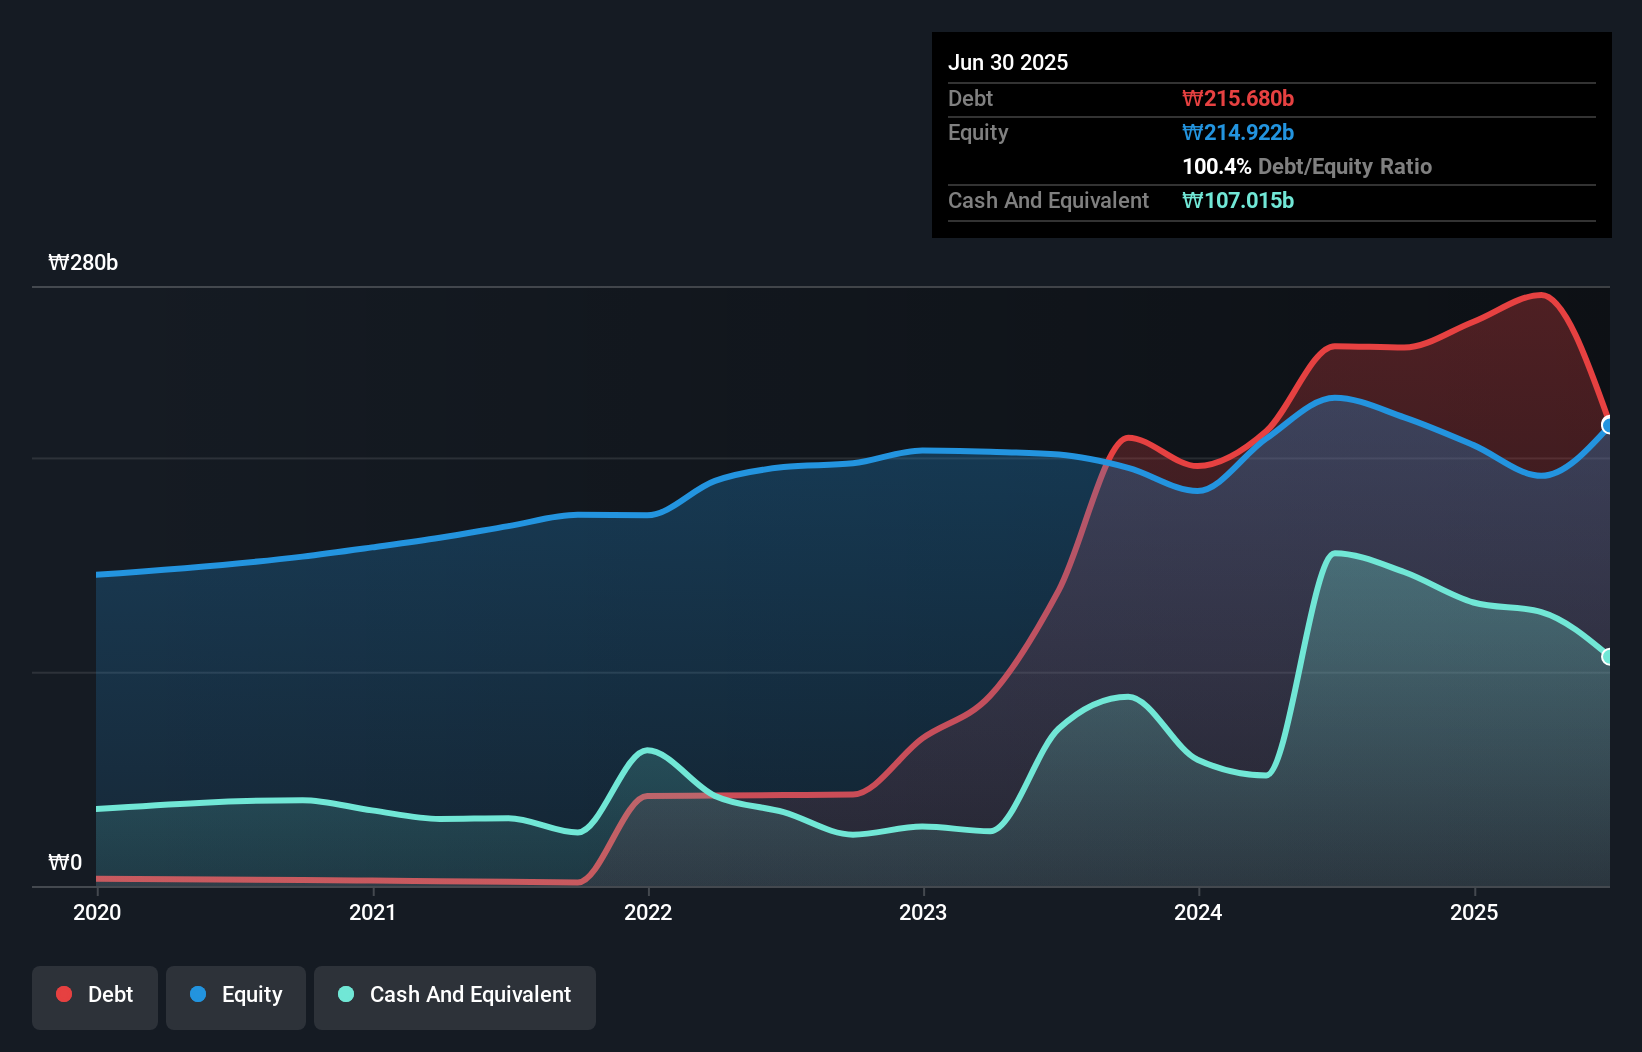This screenshot has width=1642, height=1052.
Task: Click the teal Cash And Equivalent legend dot
Action: pyautogui.click(x=345, y=995)
